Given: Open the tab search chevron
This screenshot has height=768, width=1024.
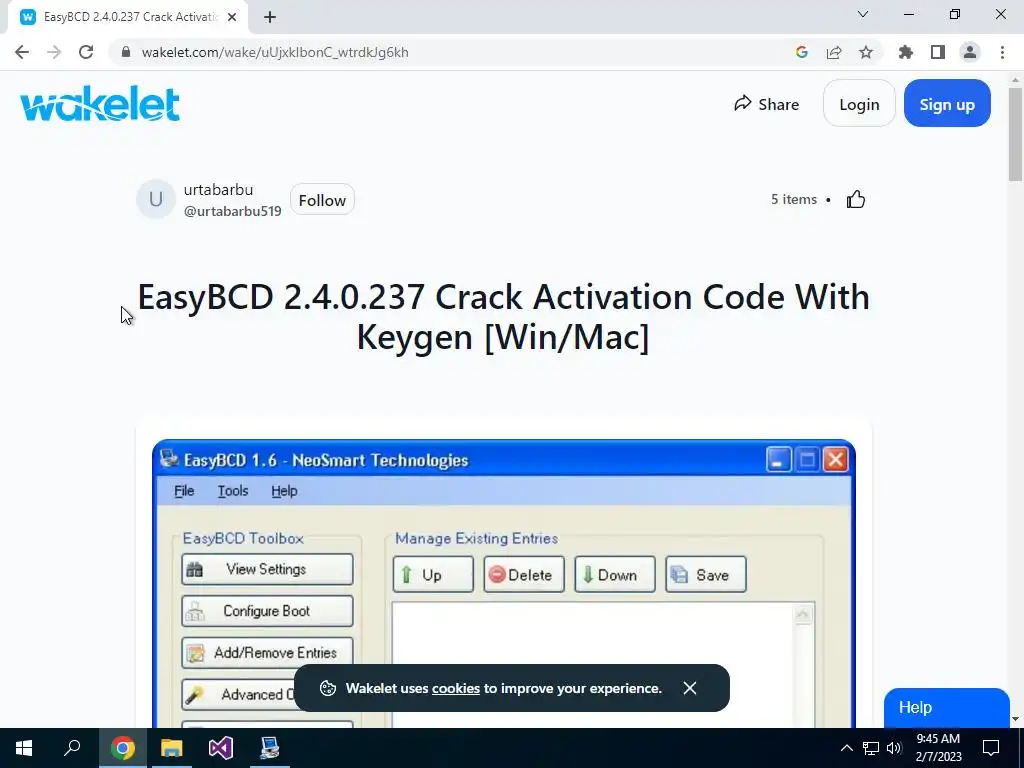Looking at the screenshot, I should click(863, 14).
